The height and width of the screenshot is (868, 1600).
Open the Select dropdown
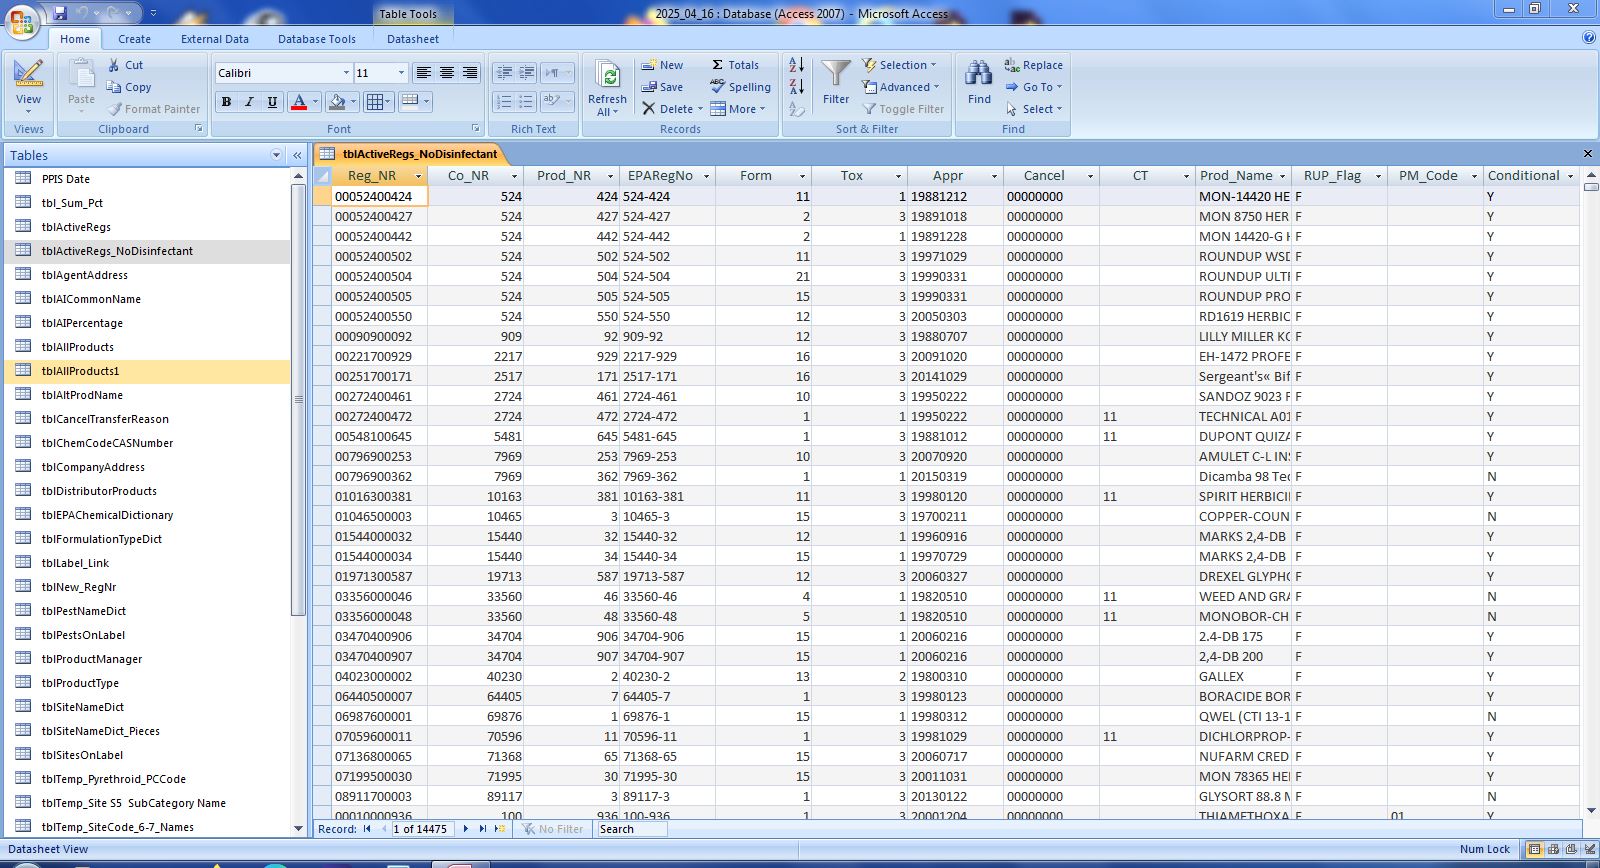1034,109
